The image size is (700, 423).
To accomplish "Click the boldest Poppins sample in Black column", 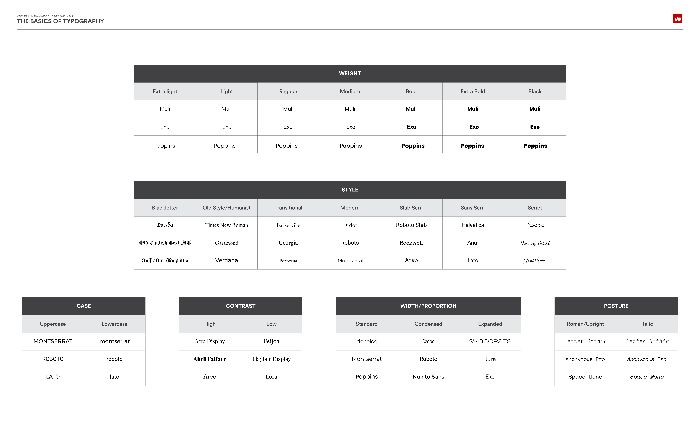I will pos(535,146).
